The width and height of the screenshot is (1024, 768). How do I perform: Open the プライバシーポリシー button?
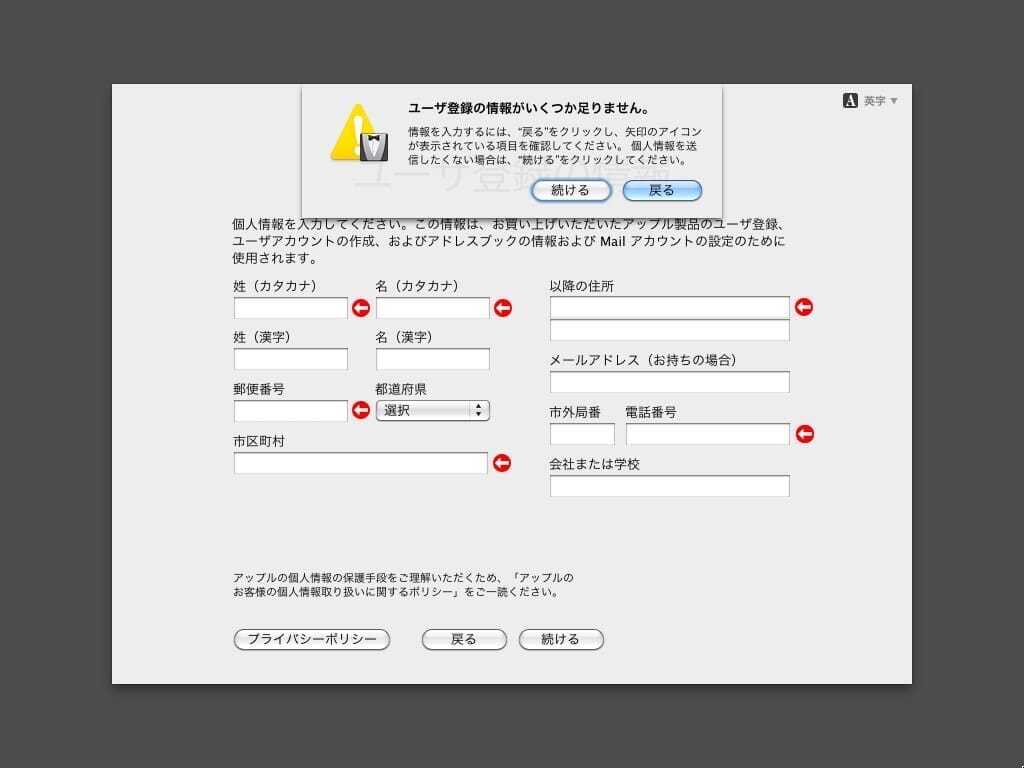(x=311, y=639)
